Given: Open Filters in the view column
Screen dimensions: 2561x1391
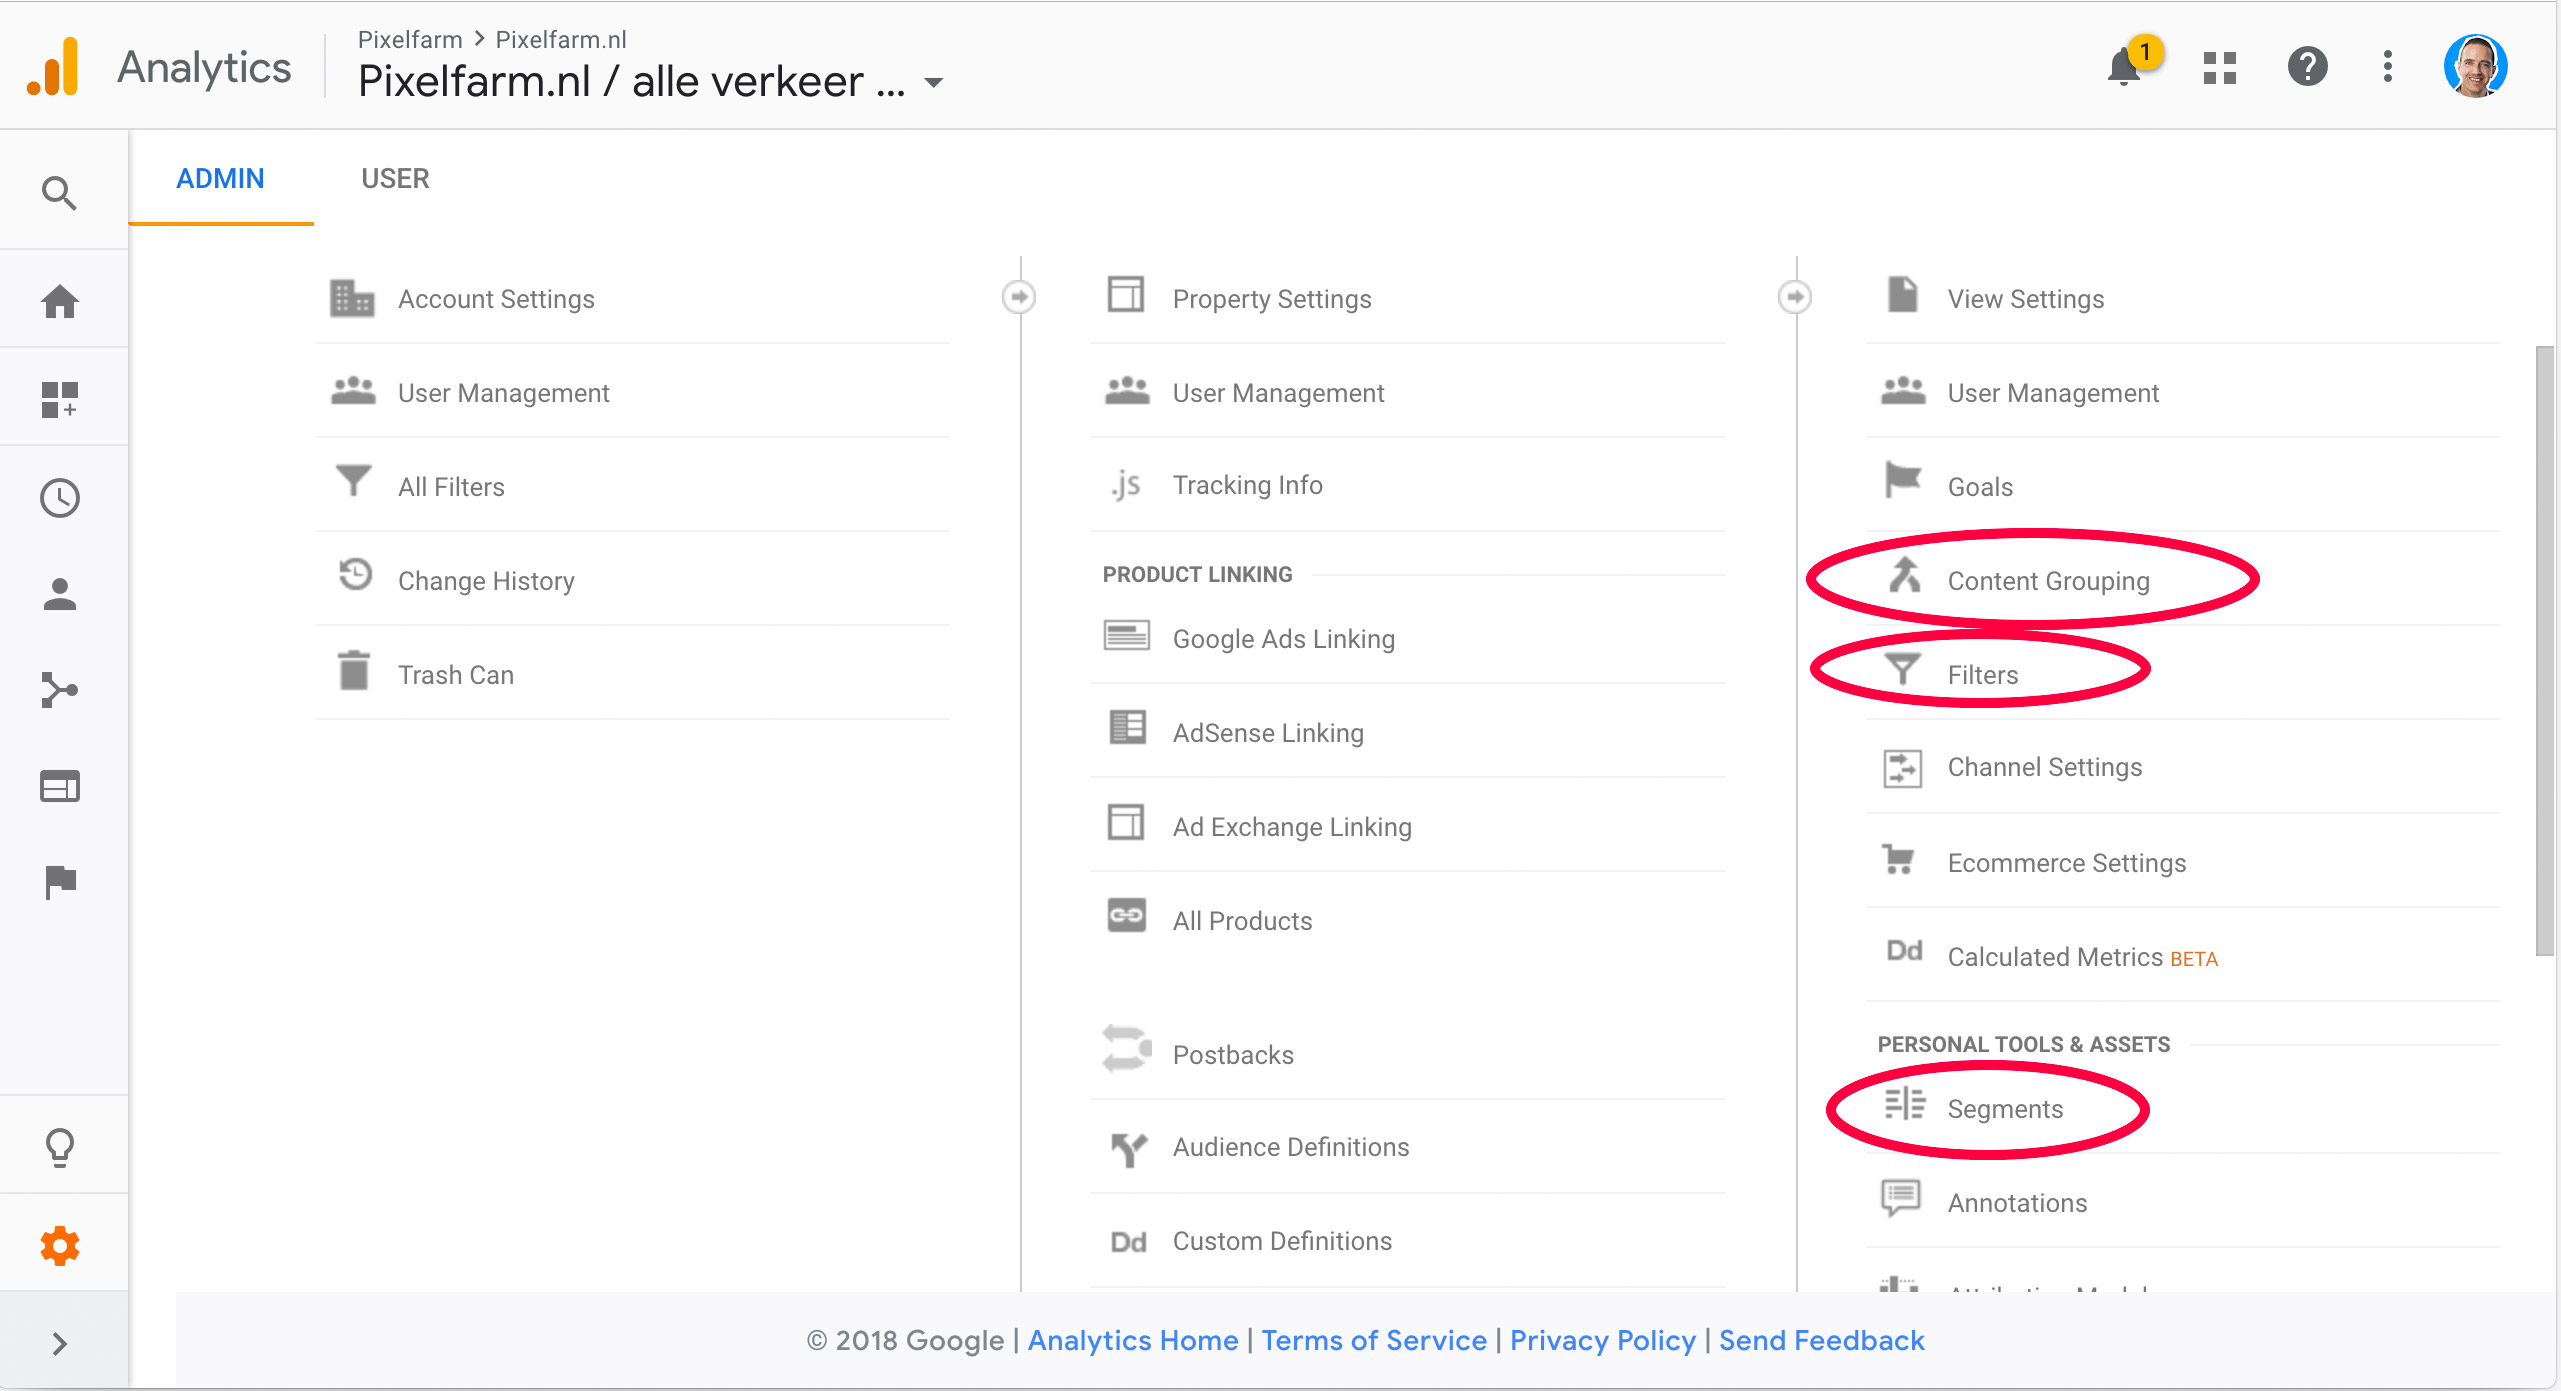Looking at the screenshot, I should pyautogui.click(x=2183, y=674).
